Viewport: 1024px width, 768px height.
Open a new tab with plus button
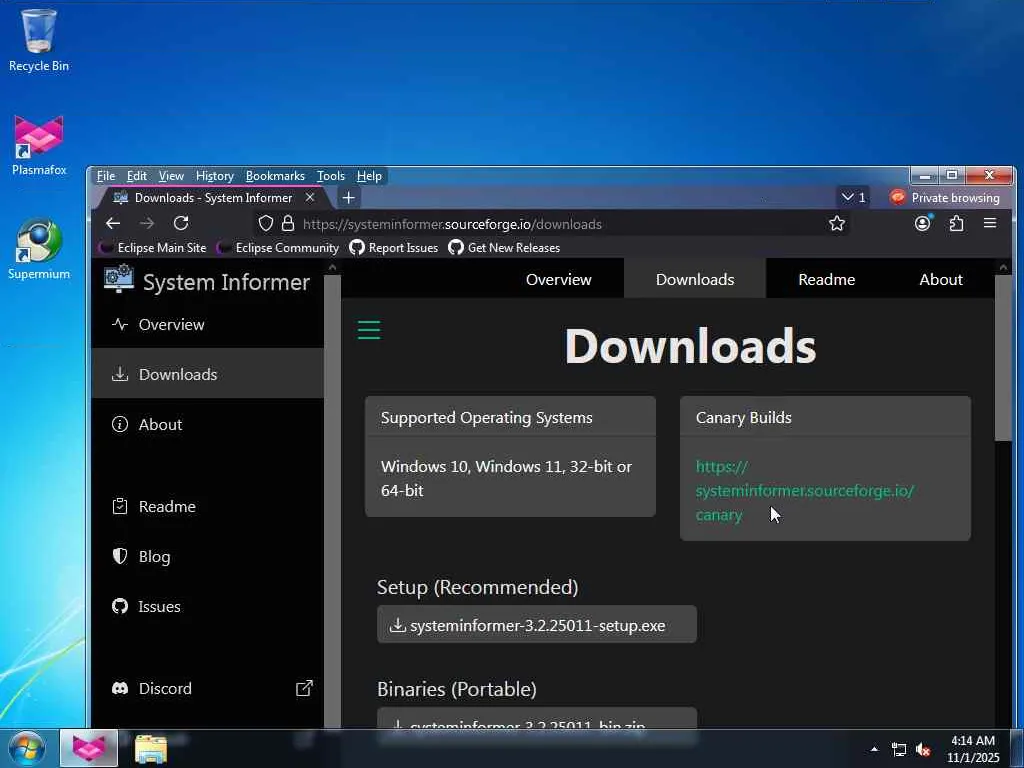[349, 197]
